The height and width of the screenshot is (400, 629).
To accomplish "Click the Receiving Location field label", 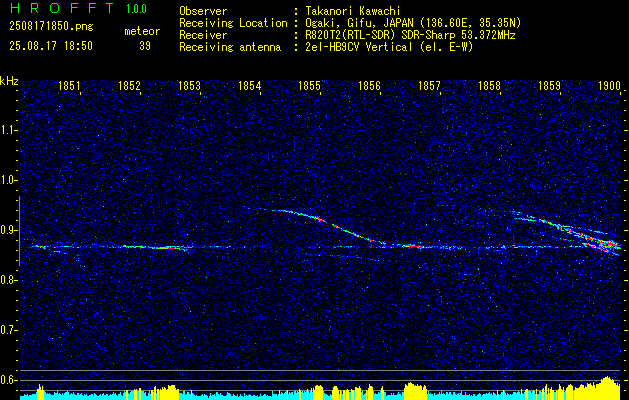I will click(233, 23).
